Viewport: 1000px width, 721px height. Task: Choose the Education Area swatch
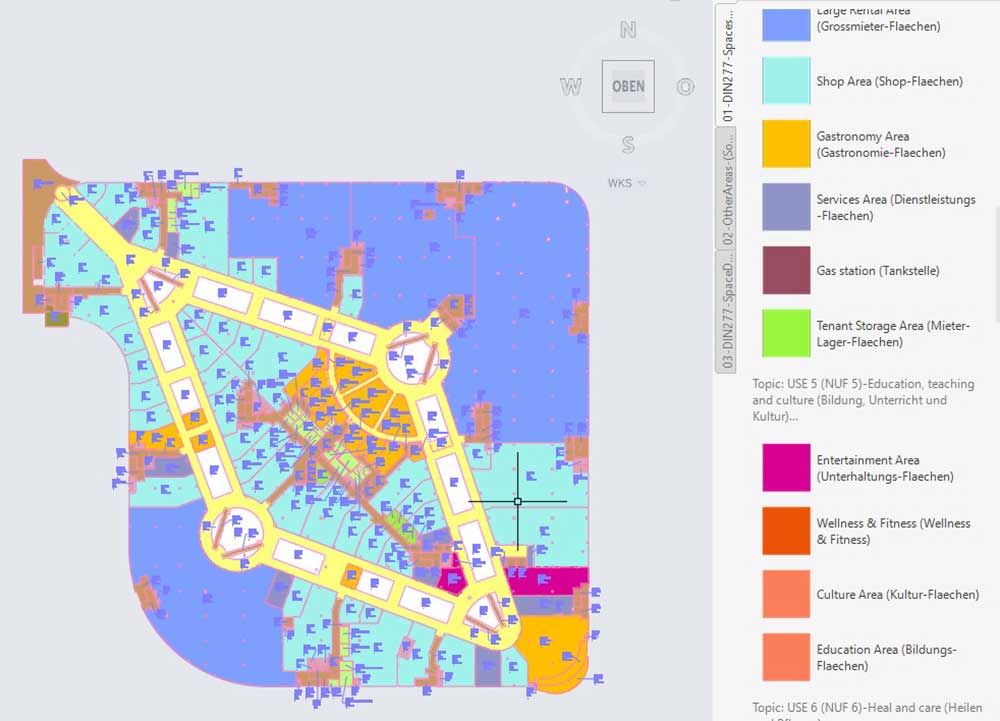(786, 657)
